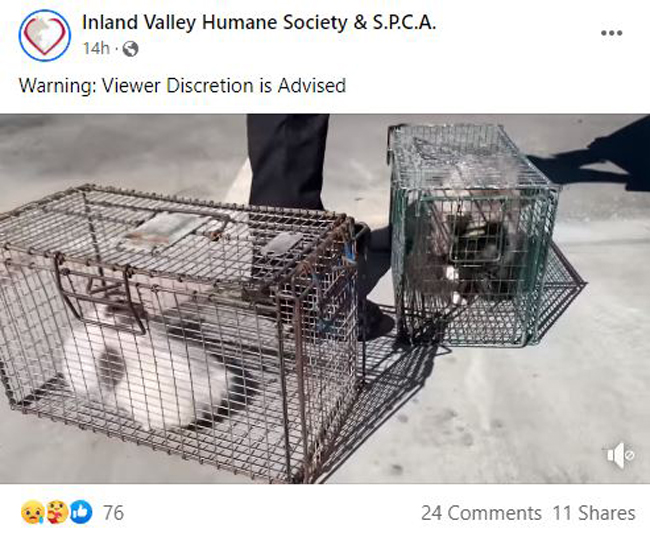Screen dimensions: 650x537
Task: Click the small green cage in the video
Action: pos(473,234)
